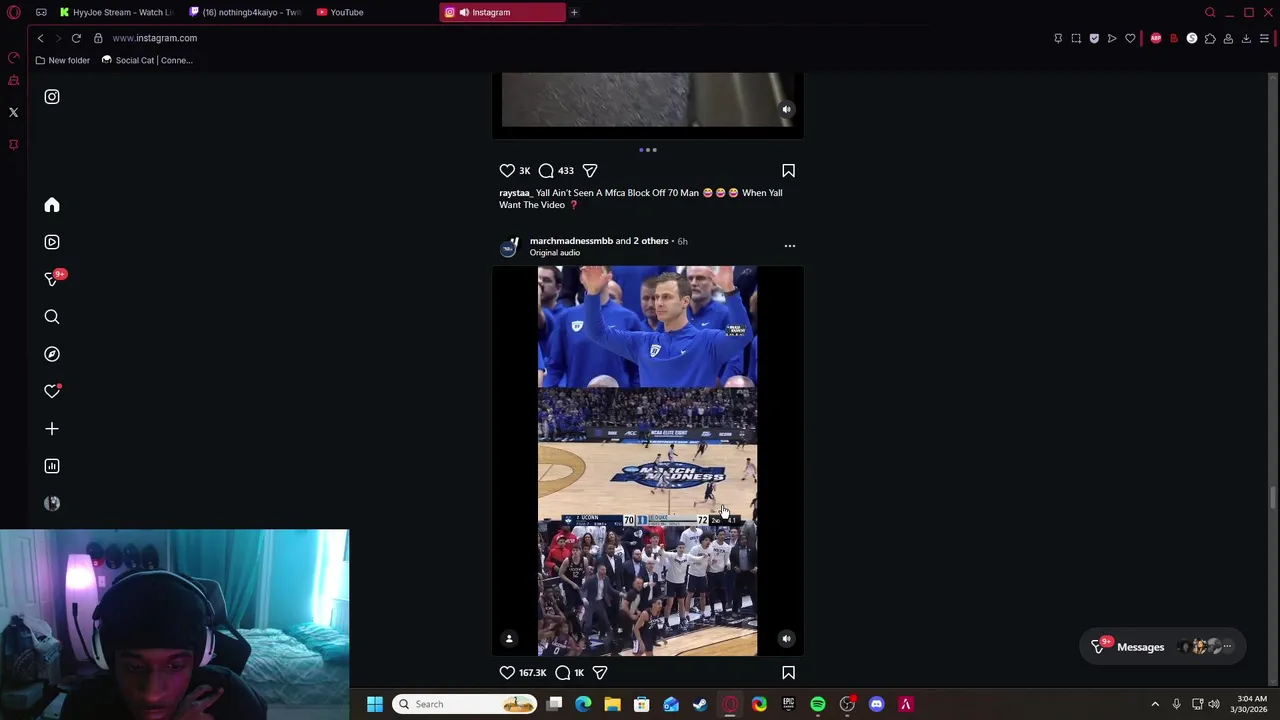Image resolution: width=1280 pixels, height=720 pixels.
Task: Open the AdBlock Plus extension
Action: coord(1156,38)
